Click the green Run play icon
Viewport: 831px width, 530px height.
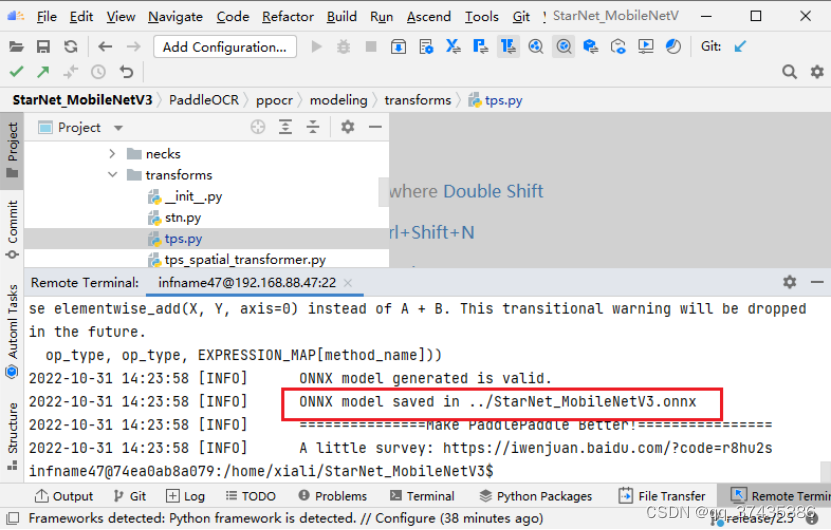pos(316,47)
